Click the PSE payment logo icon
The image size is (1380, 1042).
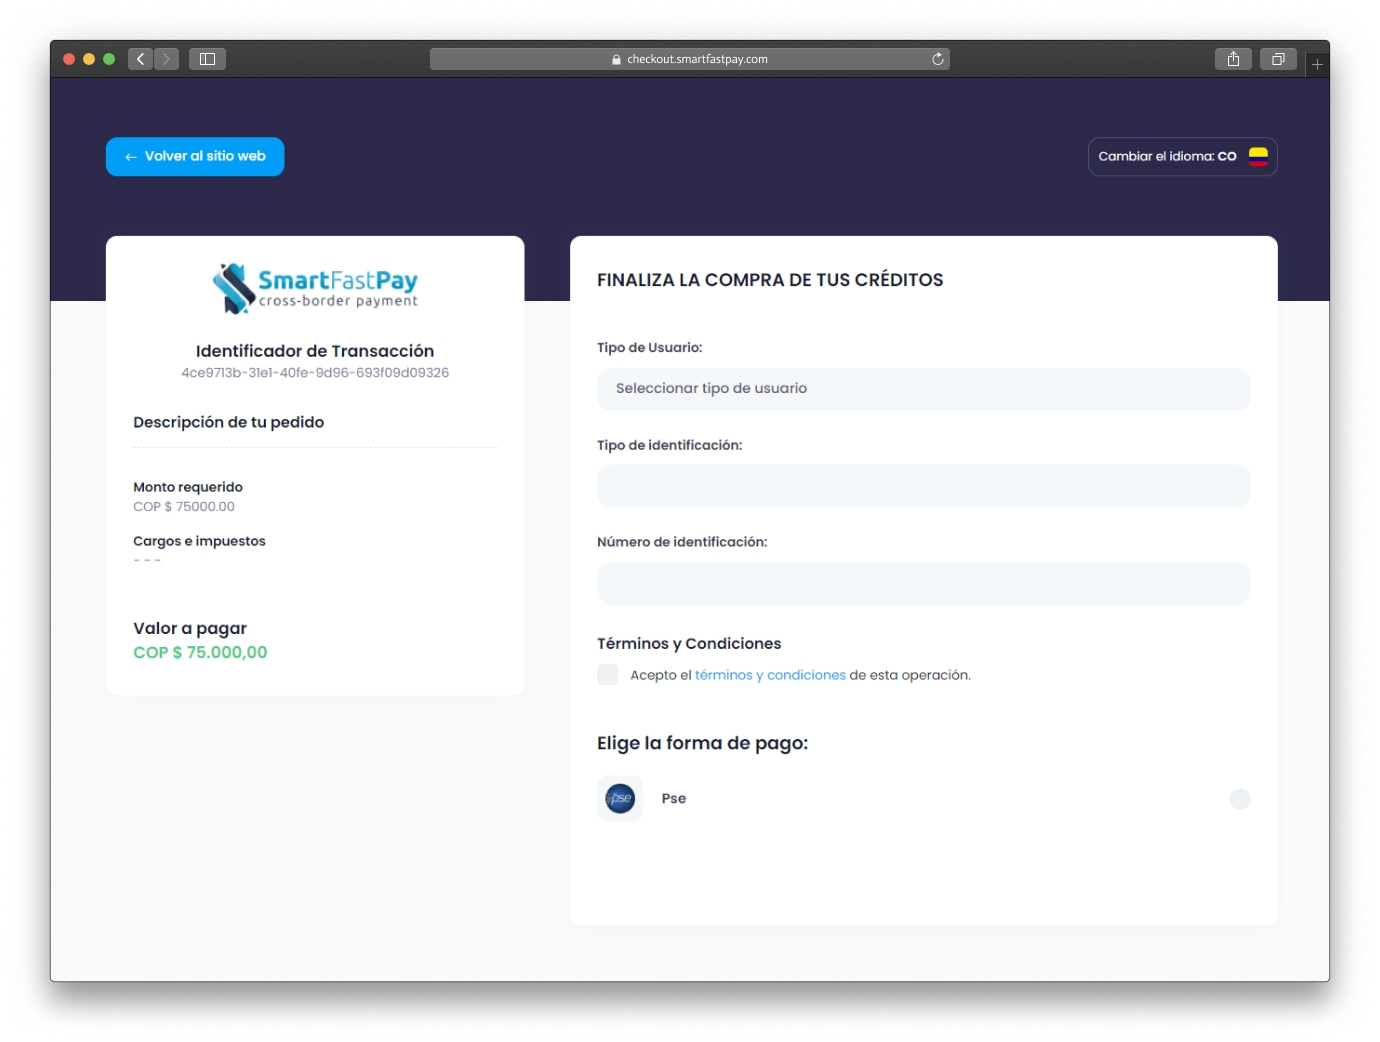(620, 798)
